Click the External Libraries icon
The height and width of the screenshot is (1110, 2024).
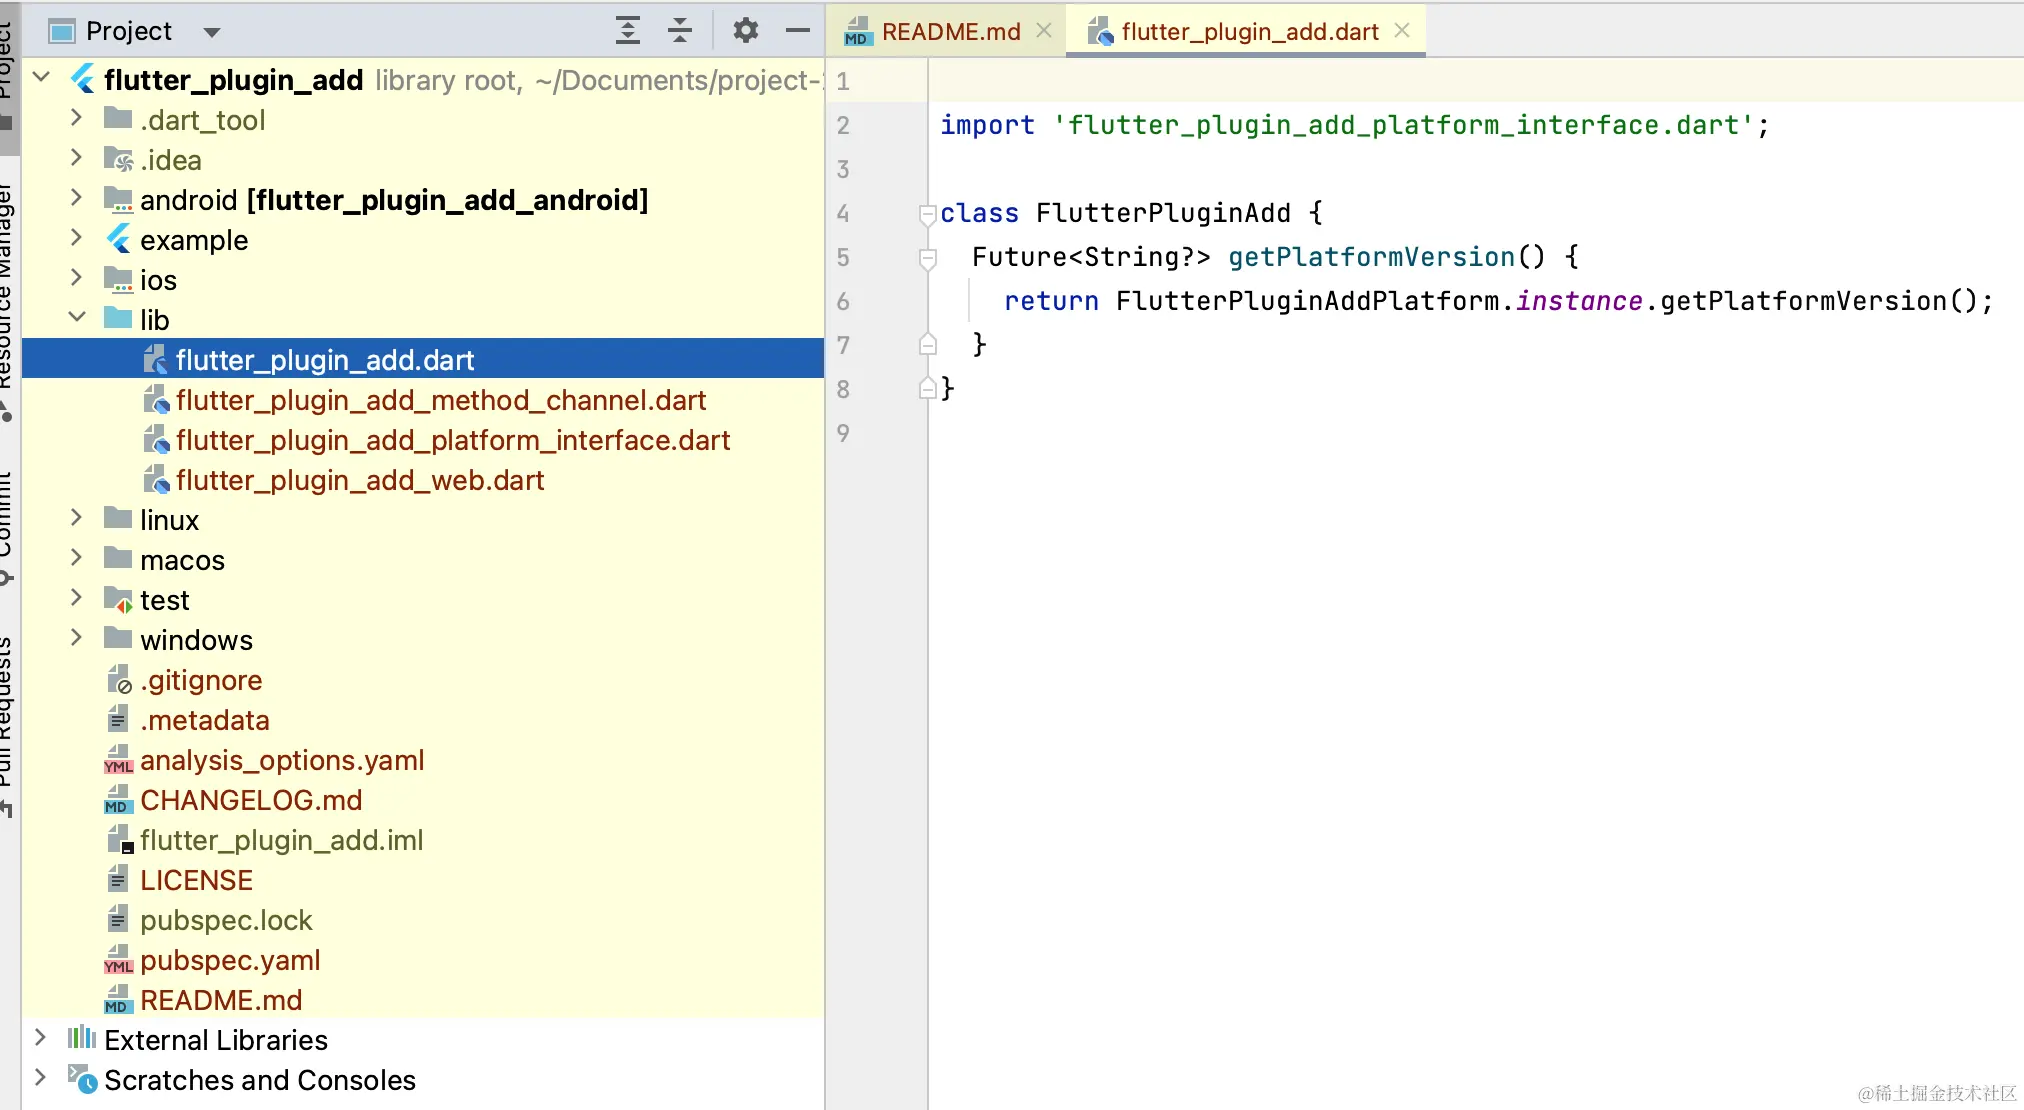pyautogui.click(x=82, y=1039)
